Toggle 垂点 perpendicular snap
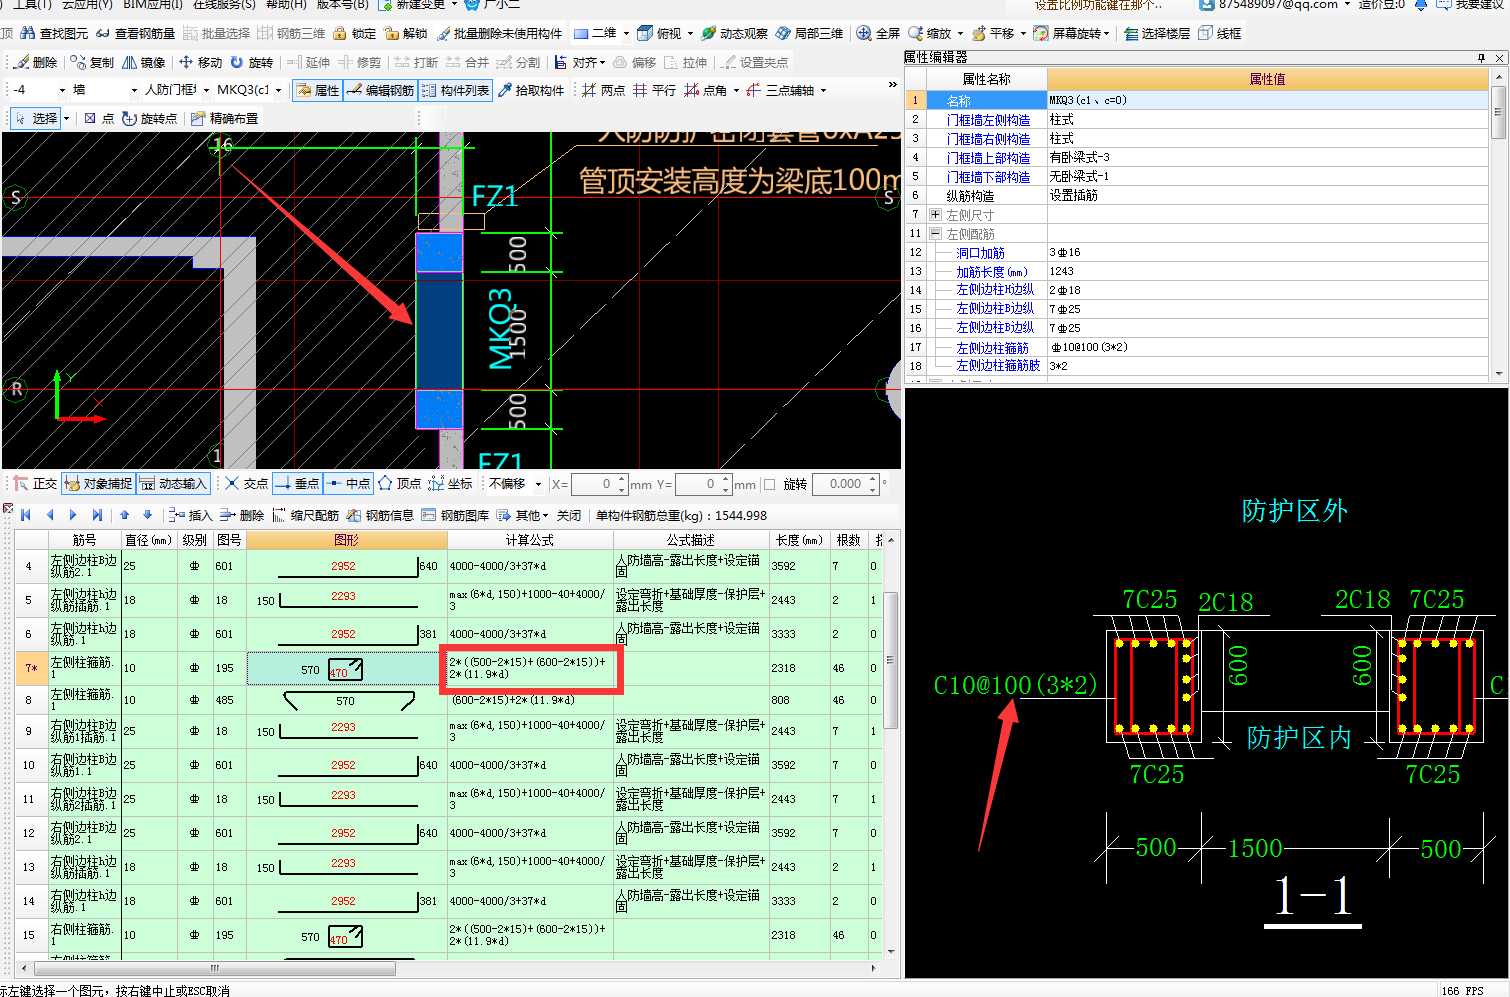This screenshot has width=1510, height=997. [x=297, y=484]
